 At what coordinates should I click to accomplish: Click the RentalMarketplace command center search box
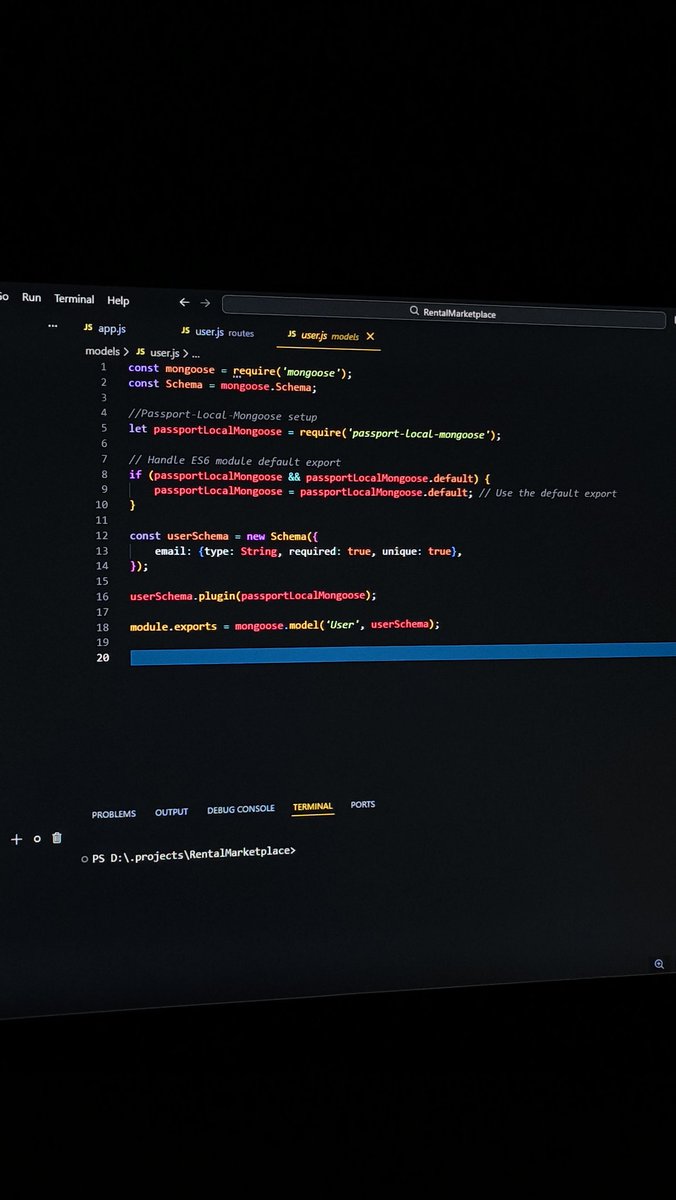coord(444,312)
